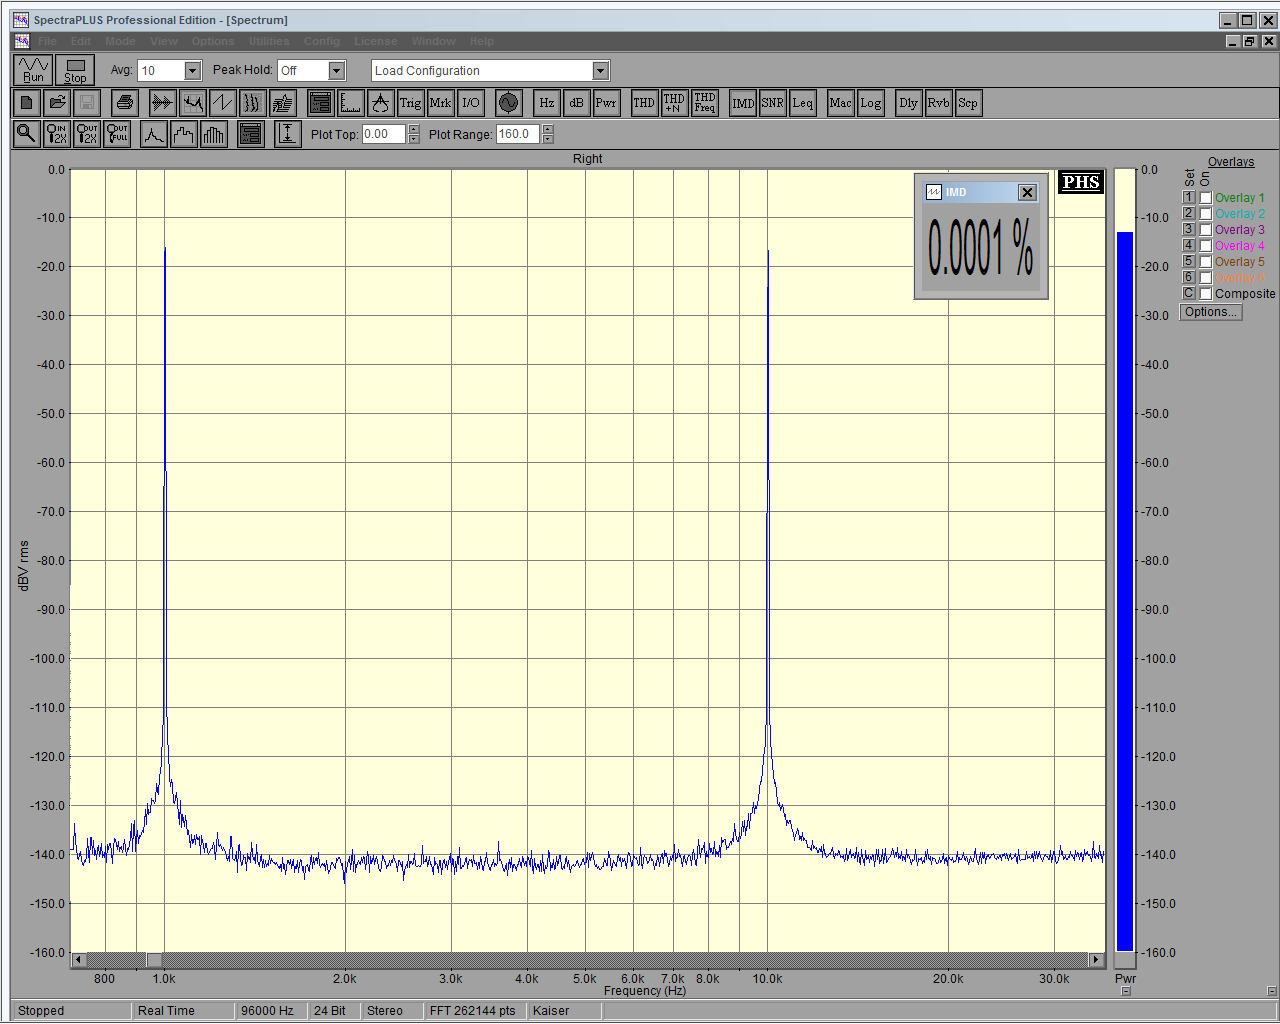Click the frequency axis horizontal scrollbar thumb
Screen dimensions: 1280x1024
[x=154, y=960]
